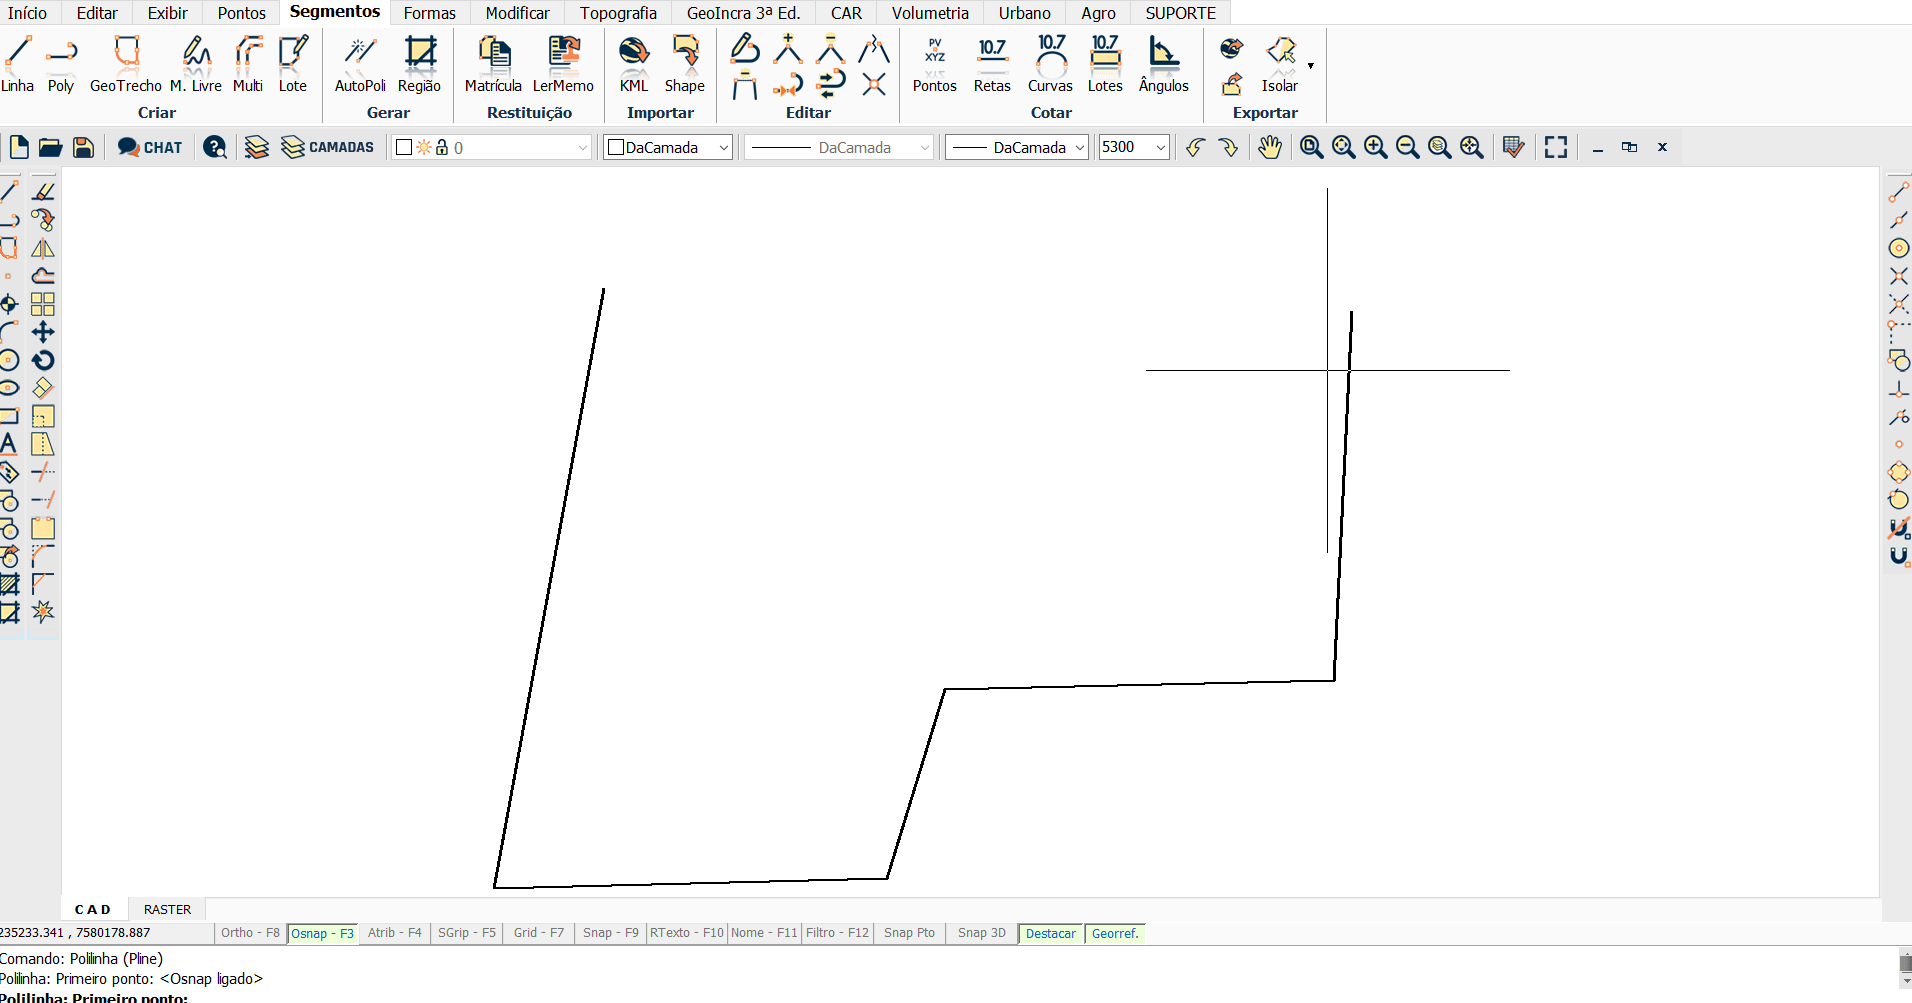Open the CAMADAS layers button
The width and height of the screenshot is (1912, 1003).
[x=328, y=148]
